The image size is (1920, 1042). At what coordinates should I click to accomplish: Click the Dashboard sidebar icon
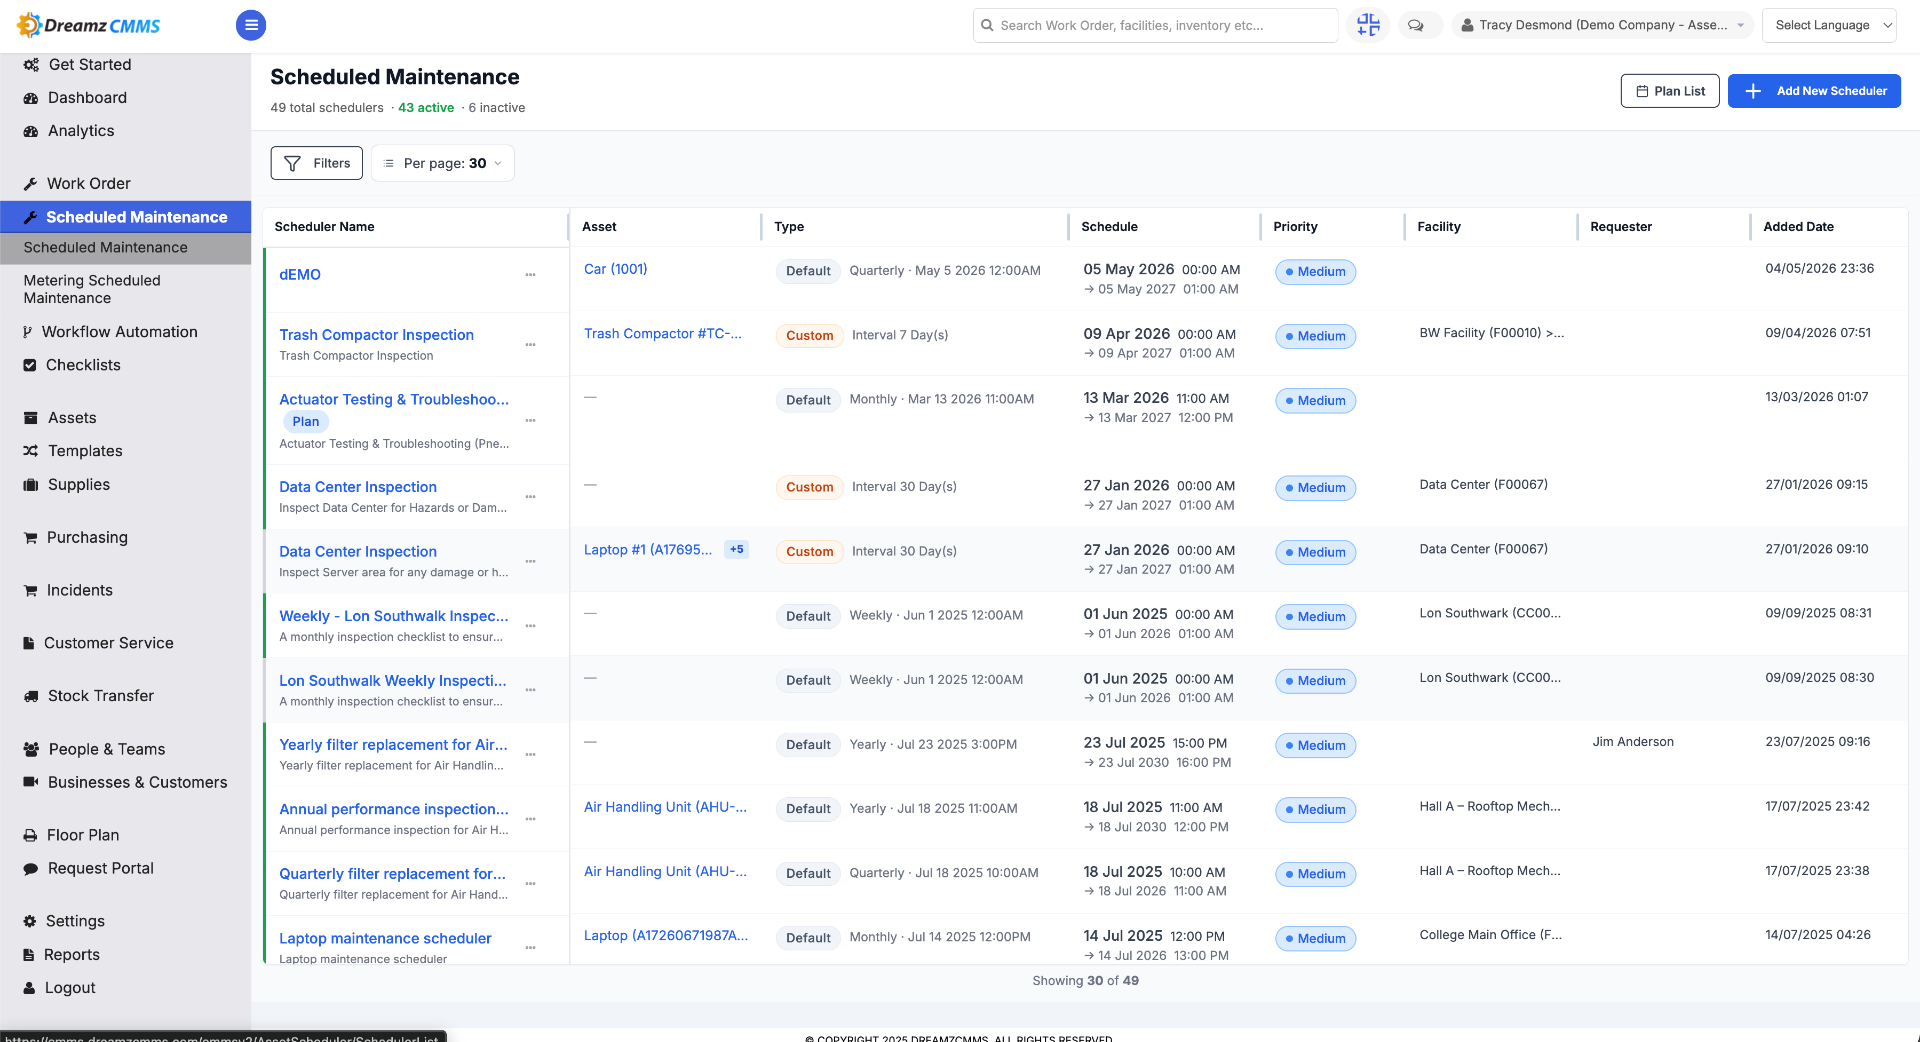31,98
